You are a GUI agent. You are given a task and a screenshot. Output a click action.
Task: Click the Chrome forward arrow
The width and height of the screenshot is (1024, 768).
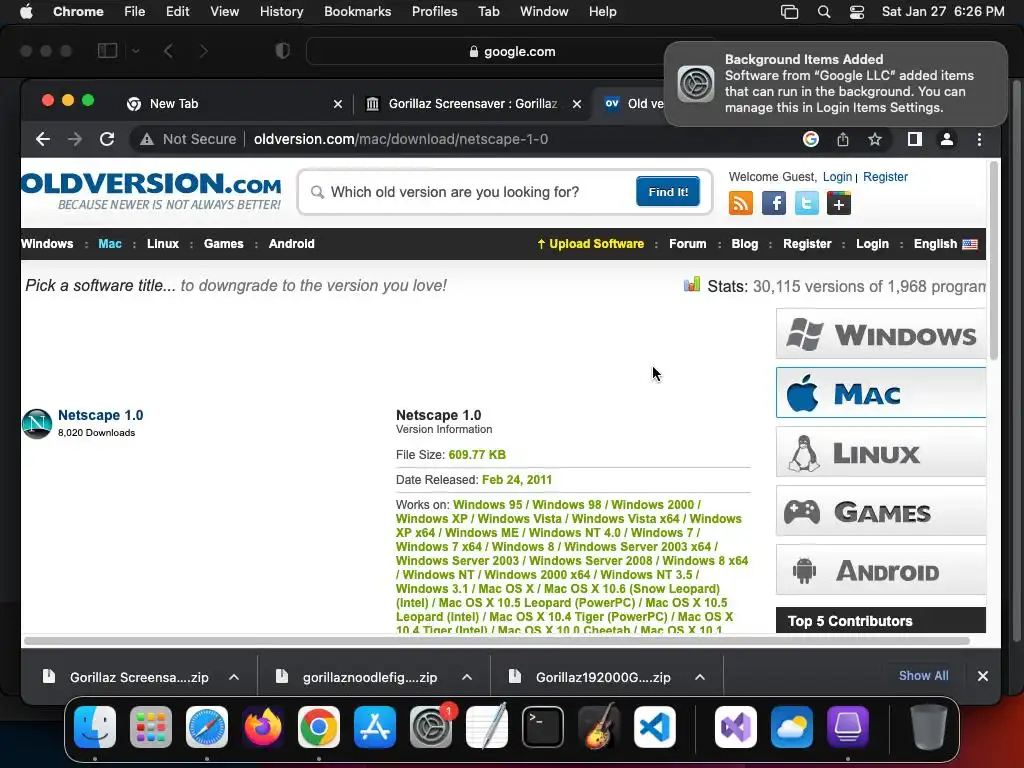point(74,139)
